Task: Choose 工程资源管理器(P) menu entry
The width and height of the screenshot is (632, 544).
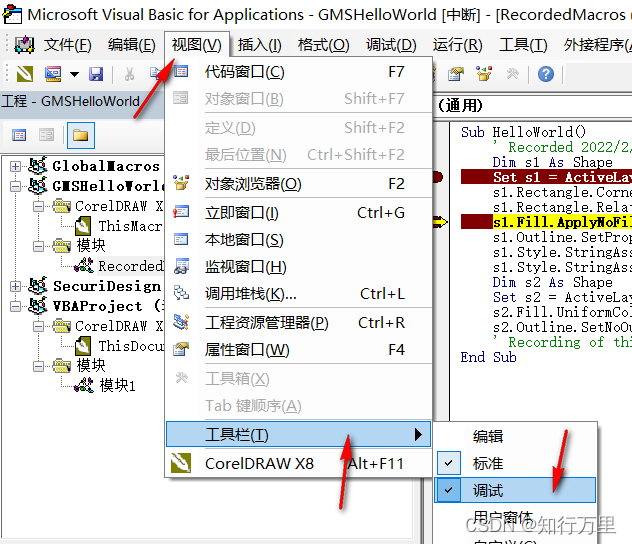Action: click(x=299, y=323)
